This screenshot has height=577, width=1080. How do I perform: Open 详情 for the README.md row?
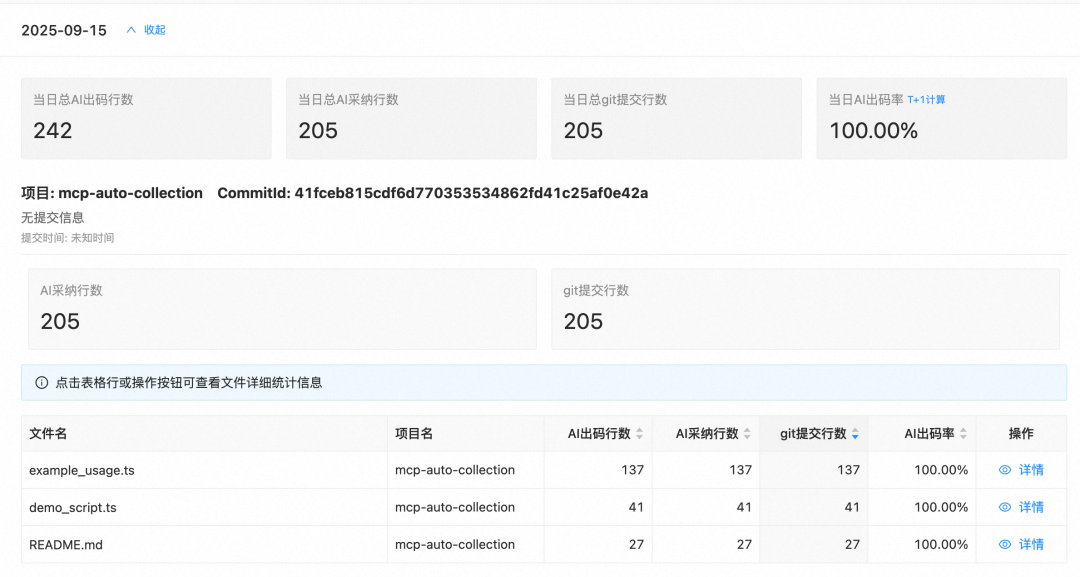pyautogui.click(x=1030, y=544)
